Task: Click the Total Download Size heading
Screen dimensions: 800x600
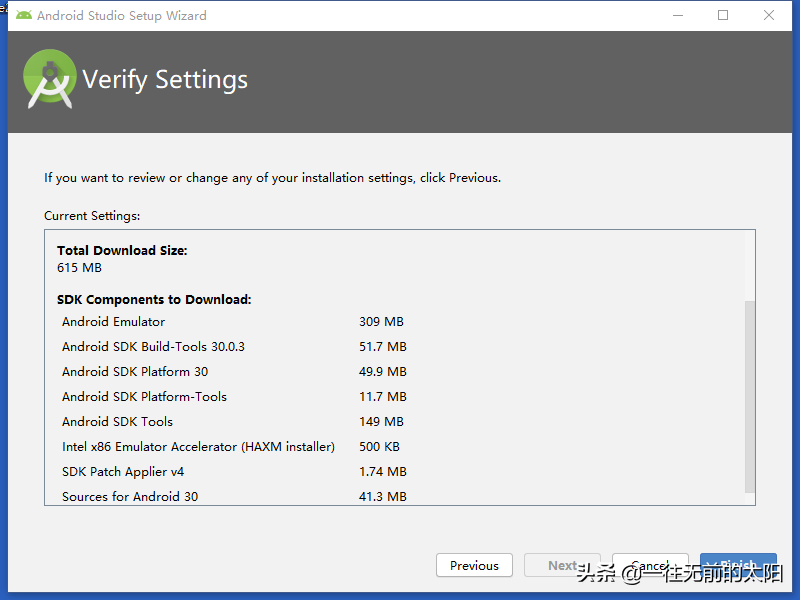Action: pyautogui.click(x=122, y=251)
